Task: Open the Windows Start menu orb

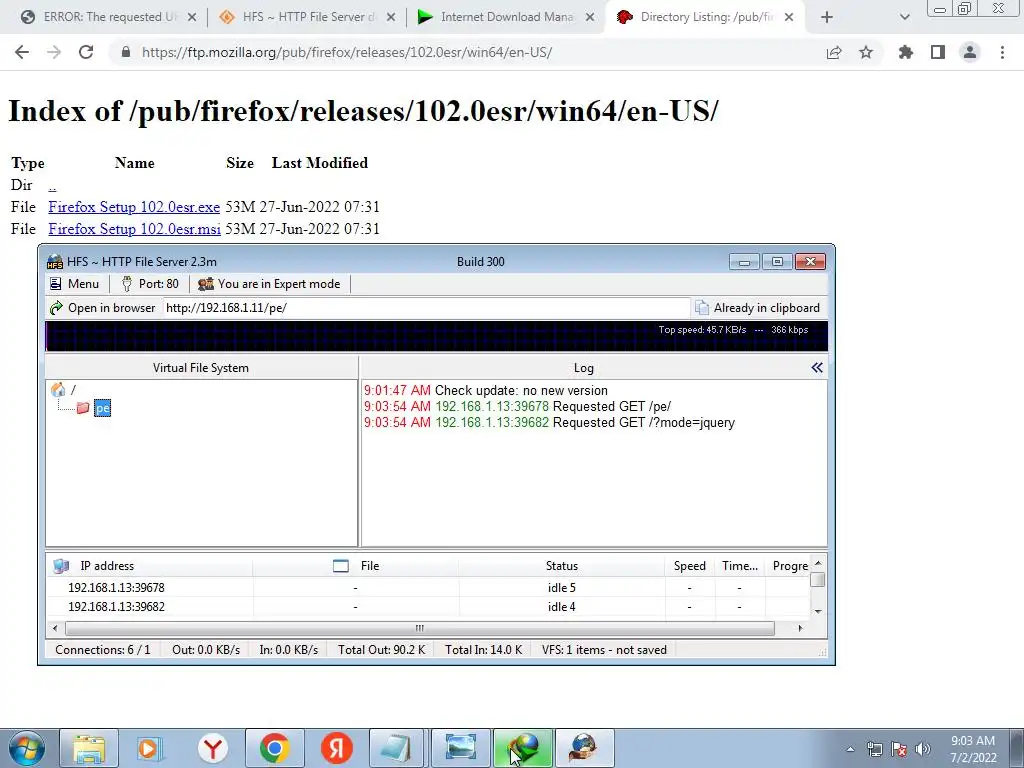Action: tap(25, 748)
